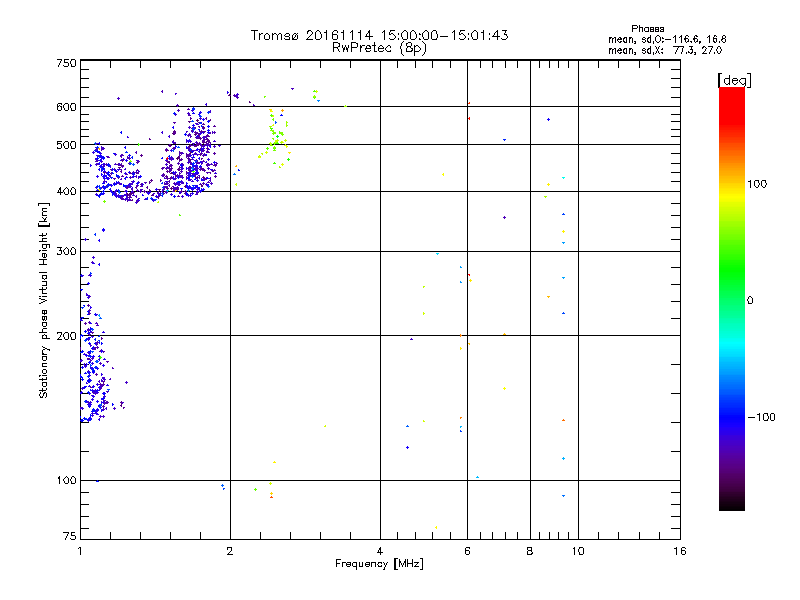Click the plot title 'Tromsø 20161114 15:00:00-15:01:43'
This screenshot has width=800, height=600.
379,35
